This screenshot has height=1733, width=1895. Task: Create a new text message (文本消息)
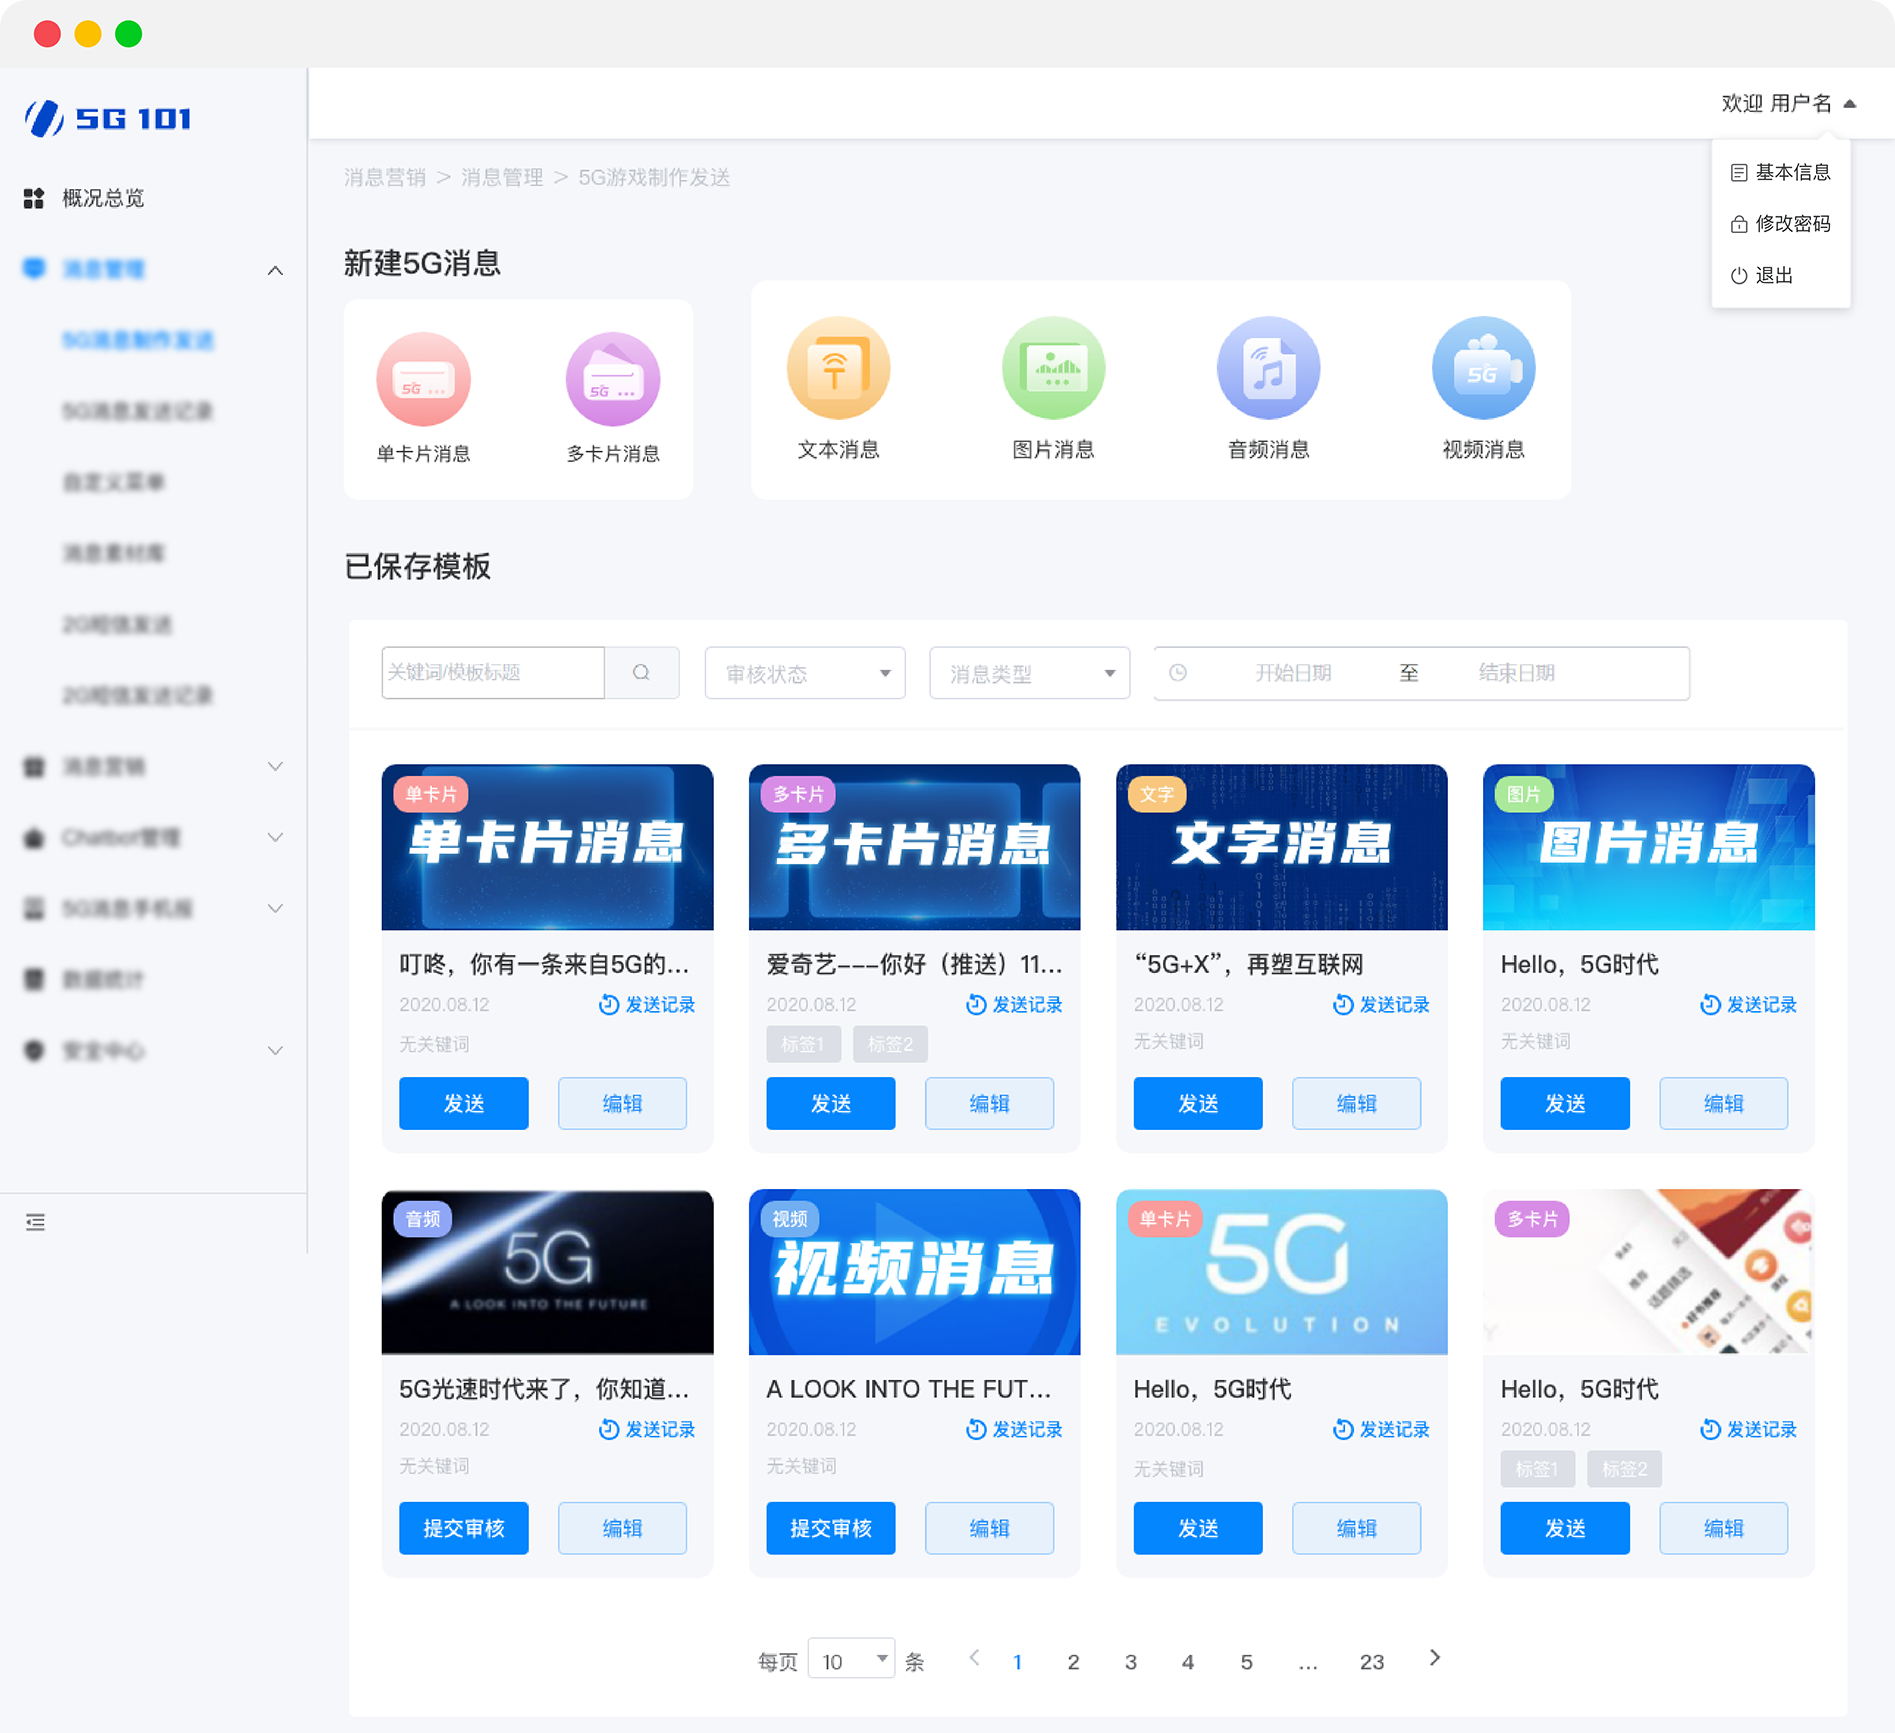tap(838, 368)
